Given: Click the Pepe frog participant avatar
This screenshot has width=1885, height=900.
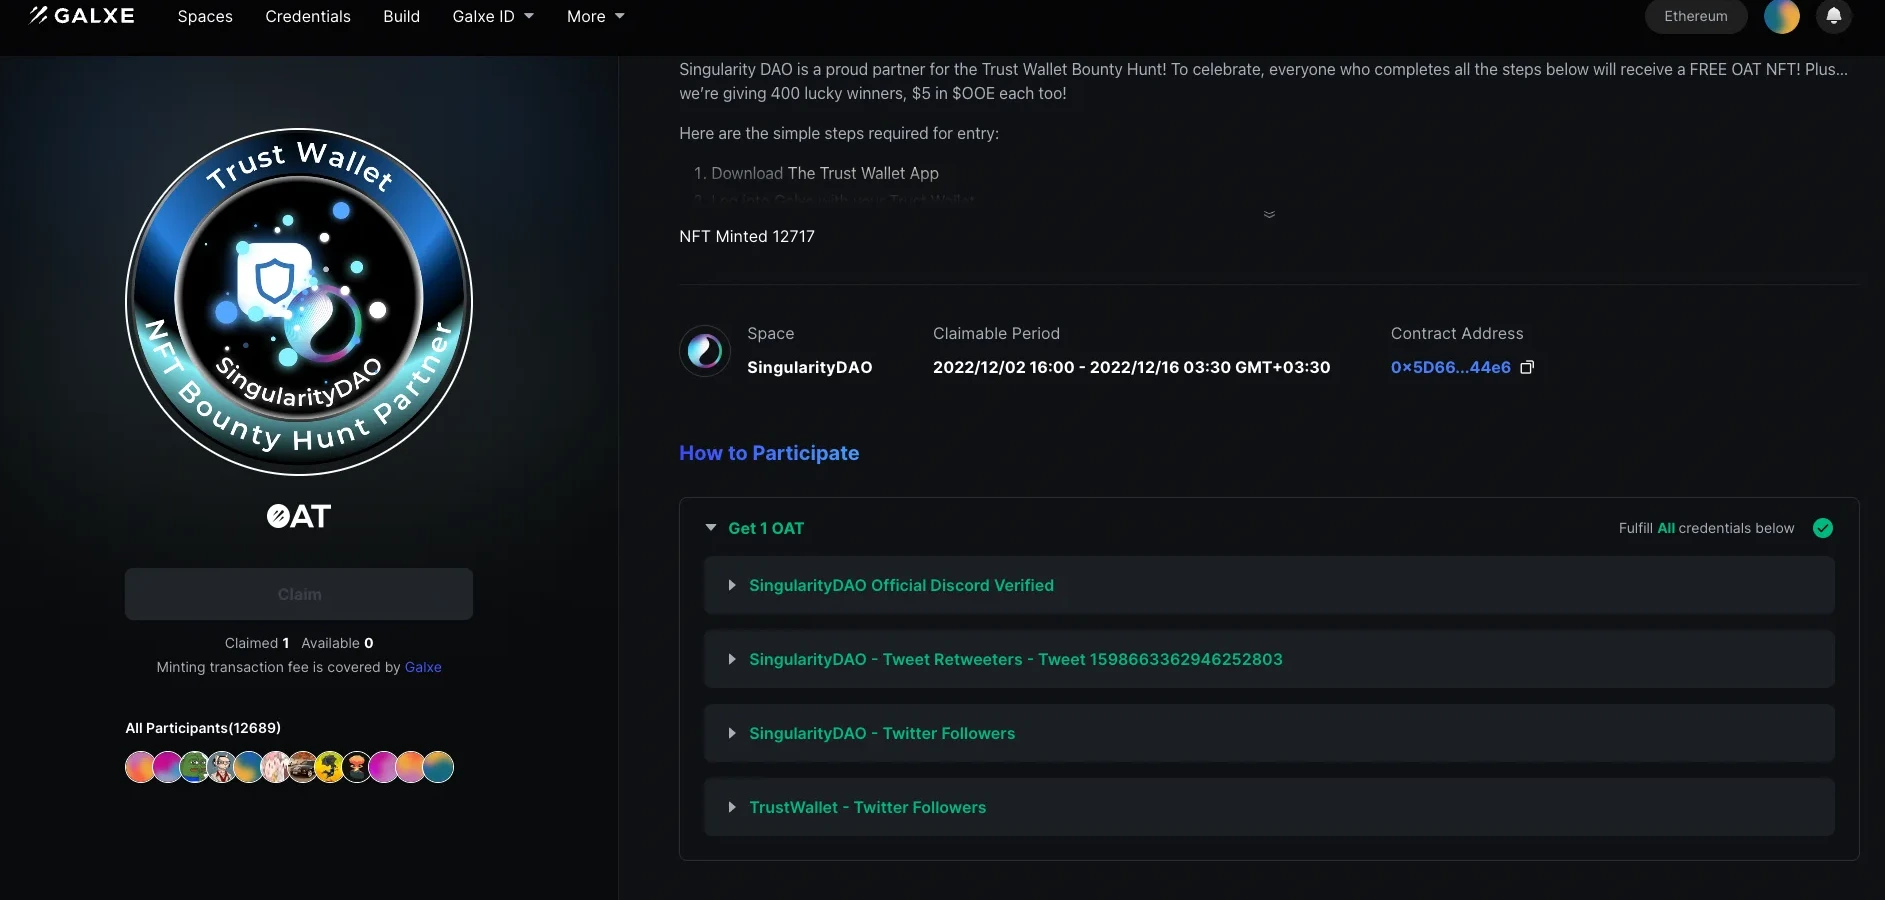Looking at the screenshot, I should point(194,767).
